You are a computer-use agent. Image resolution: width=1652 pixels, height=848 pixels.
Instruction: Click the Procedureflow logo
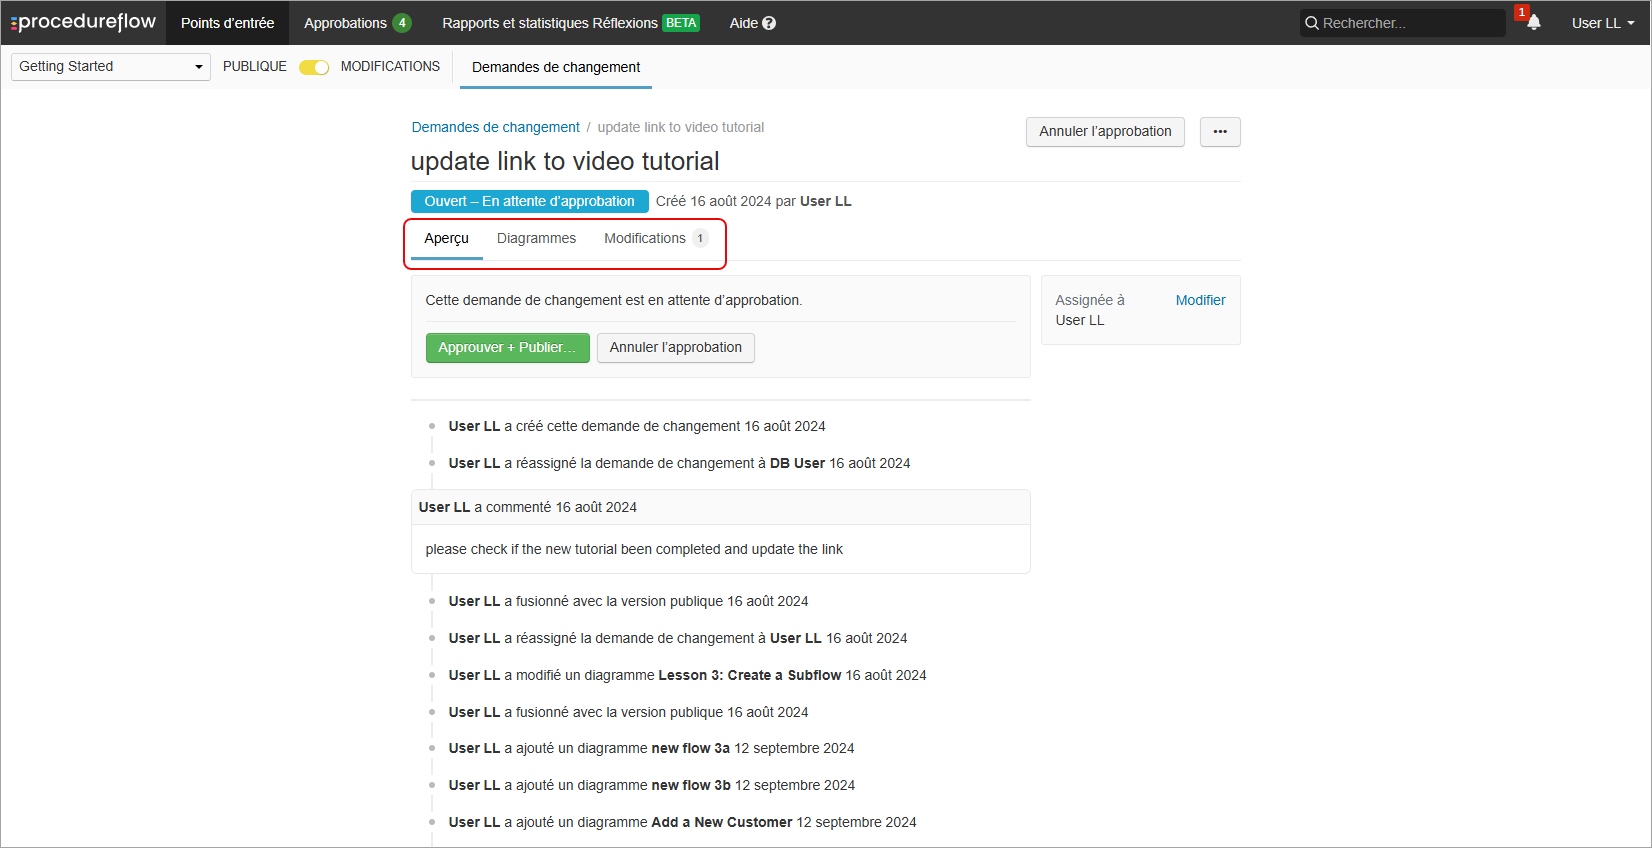coord(84,22)
